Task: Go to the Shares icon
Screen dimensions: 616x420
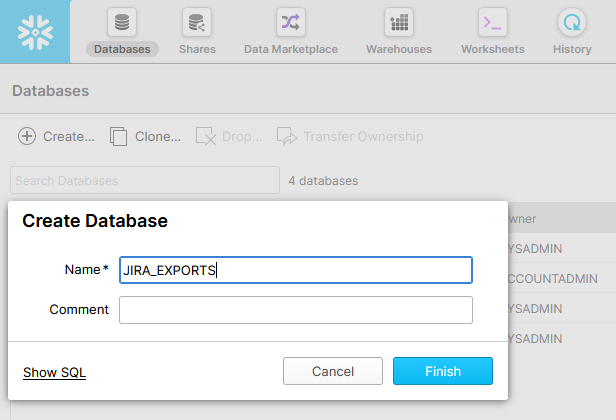Action: tap(197, 22)
